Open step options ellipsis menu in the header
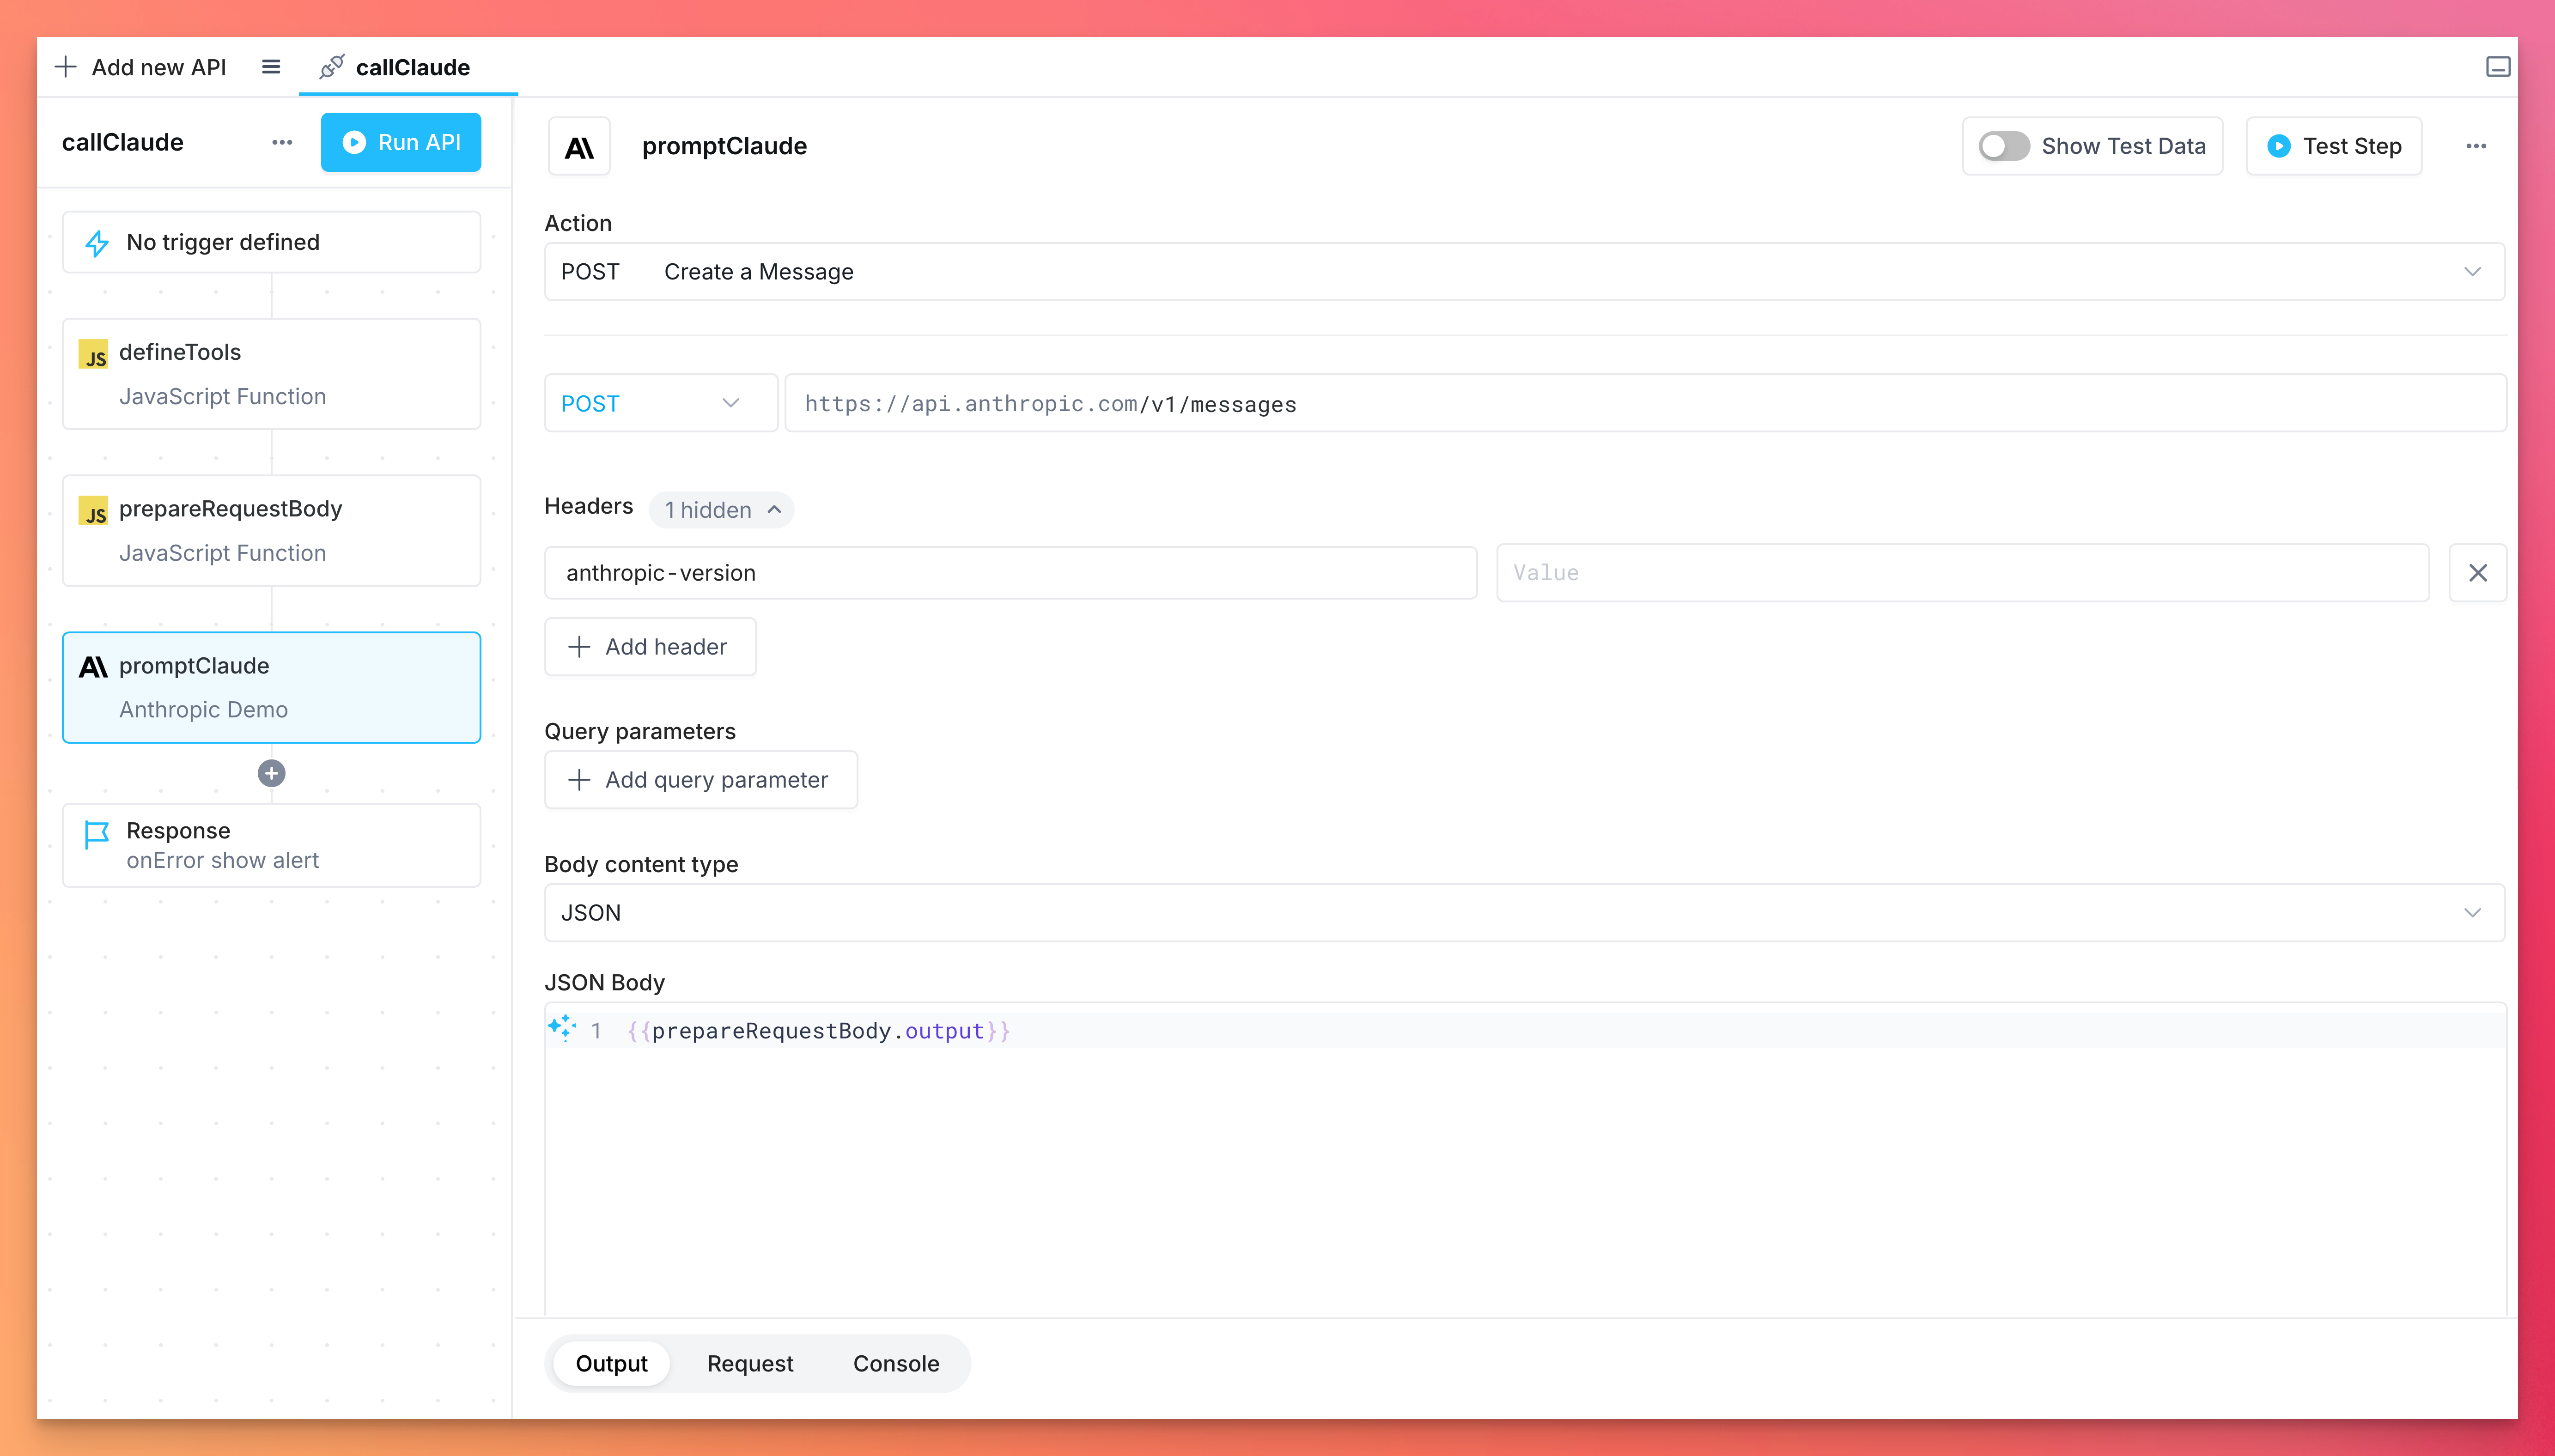Image resolution: width=2555 pixels, height=1456 pixels. coord(2476,146)
